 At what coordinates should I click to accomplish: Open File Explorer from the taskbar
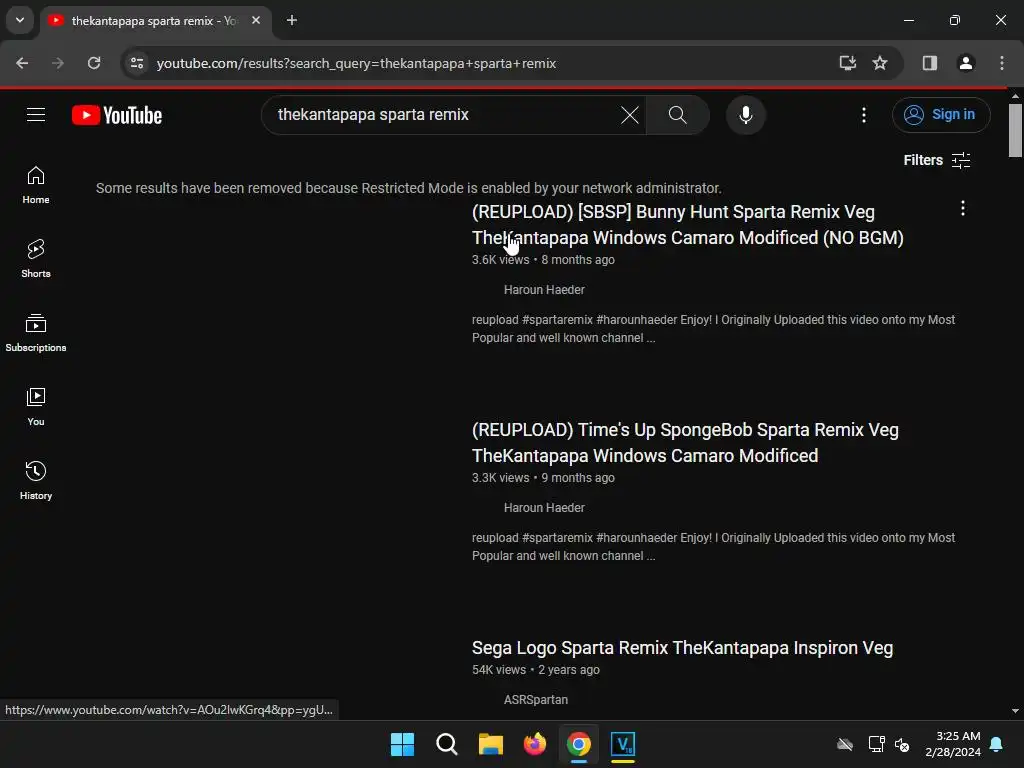(x=490, y=744)
